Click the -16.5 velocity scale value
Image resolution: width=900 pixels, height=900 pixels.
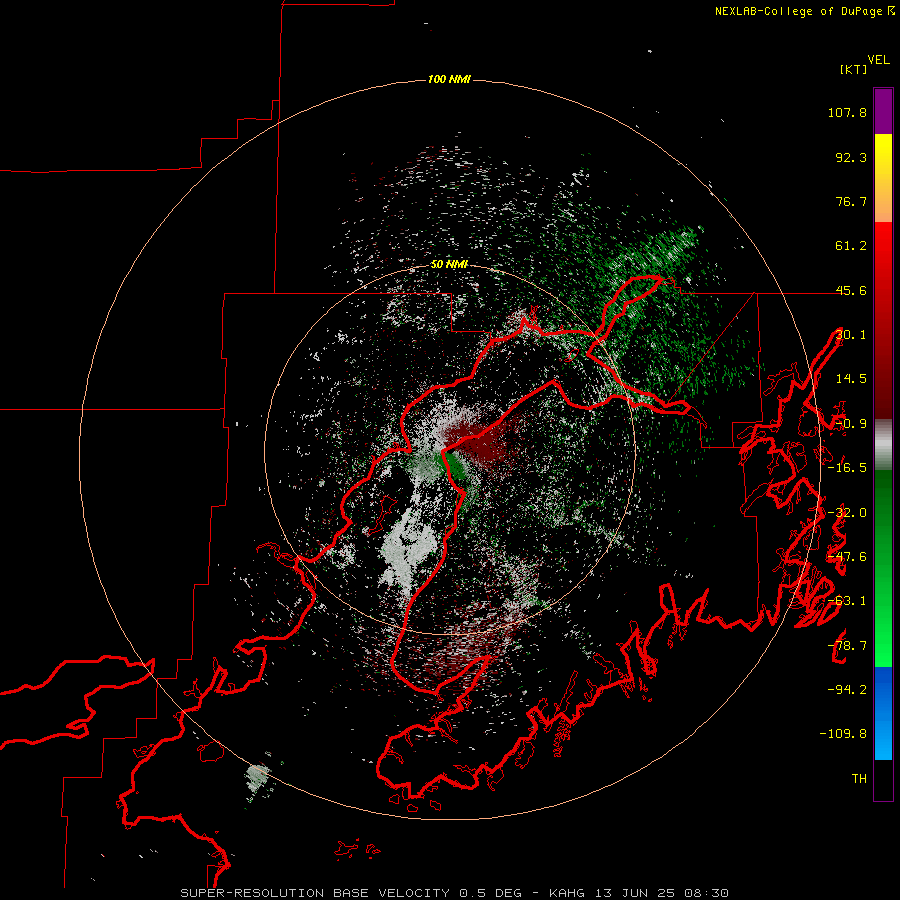pyautogui.click(x=847, y=468)
